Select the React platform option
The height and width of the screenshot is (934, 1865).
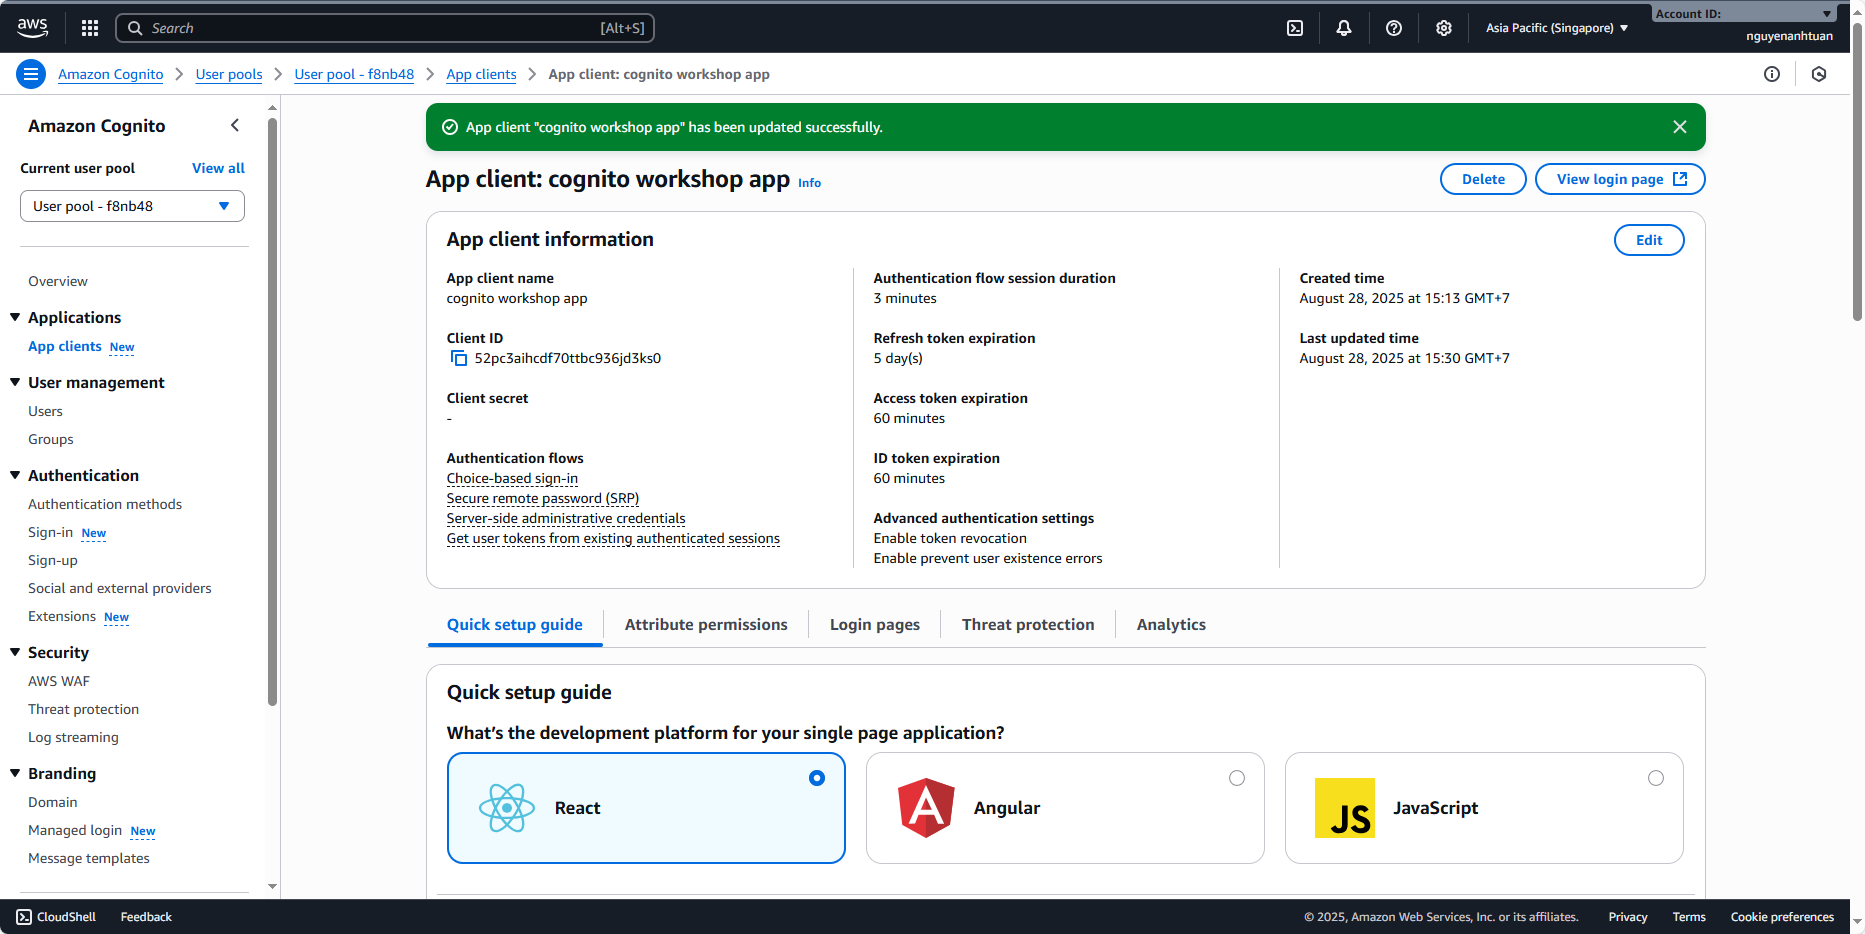(817, 778)
